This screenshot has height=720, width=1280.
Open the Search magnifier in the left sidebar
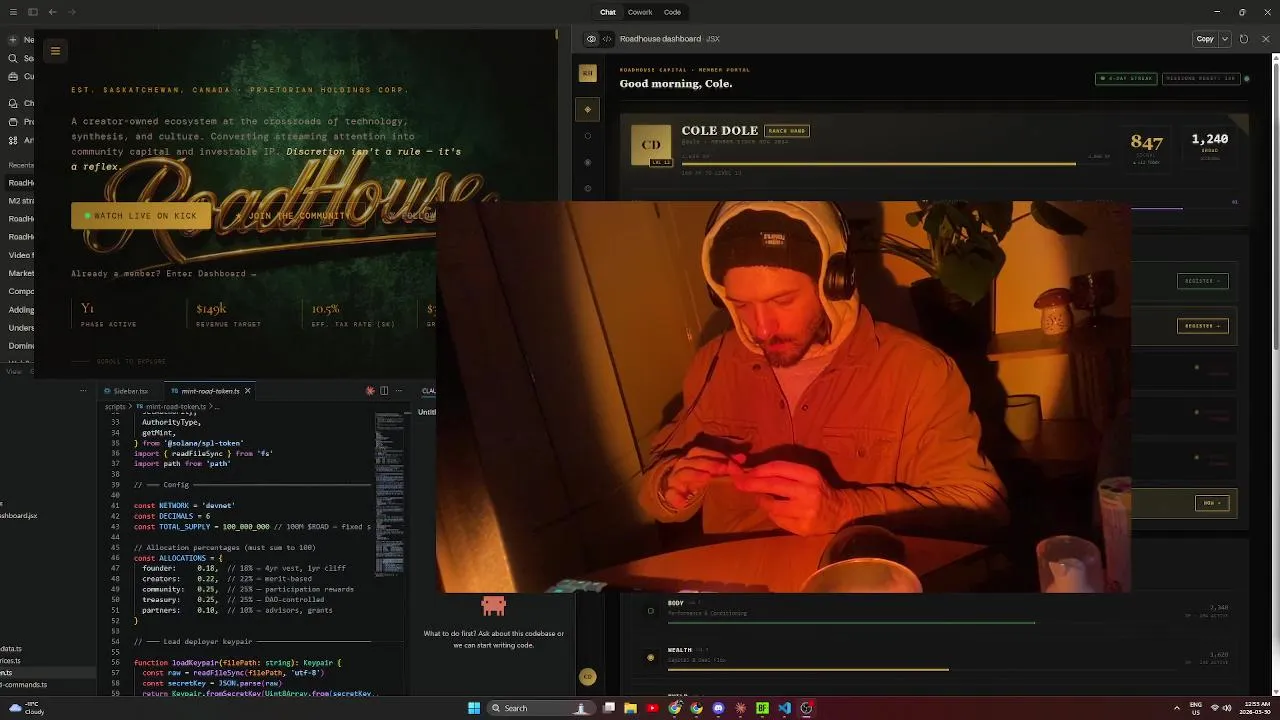coord(13,58)
